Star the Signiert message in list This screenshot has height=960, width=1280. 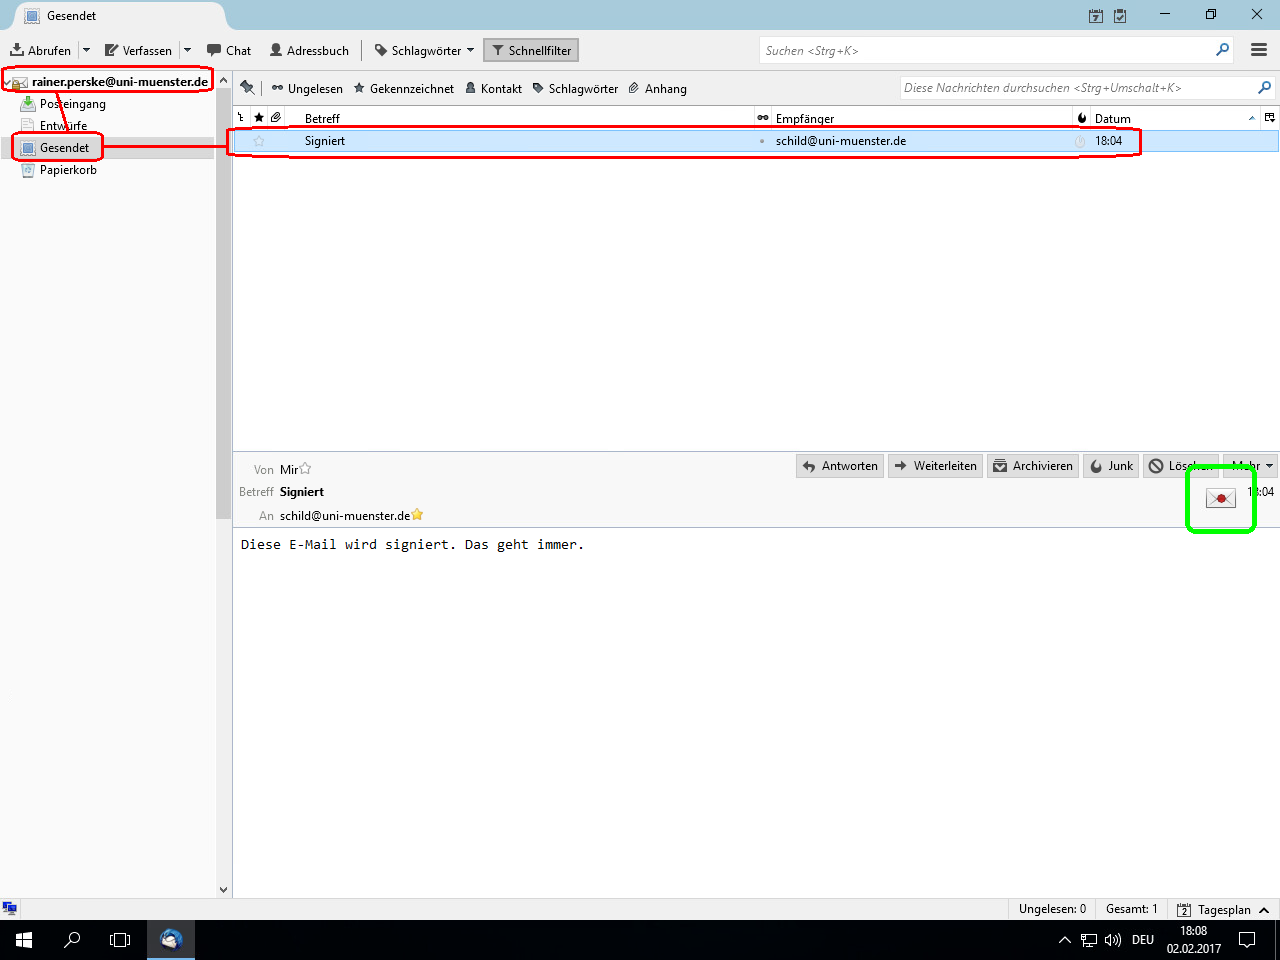click(259, 141)
